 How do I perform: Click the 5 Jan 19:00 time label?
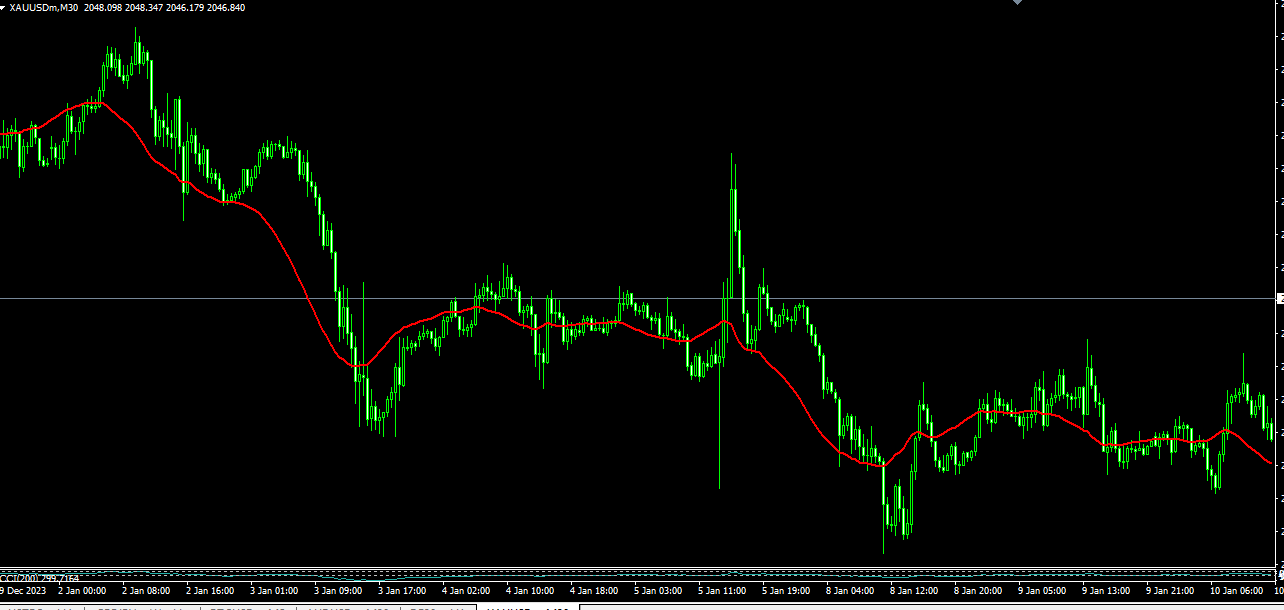786,591
